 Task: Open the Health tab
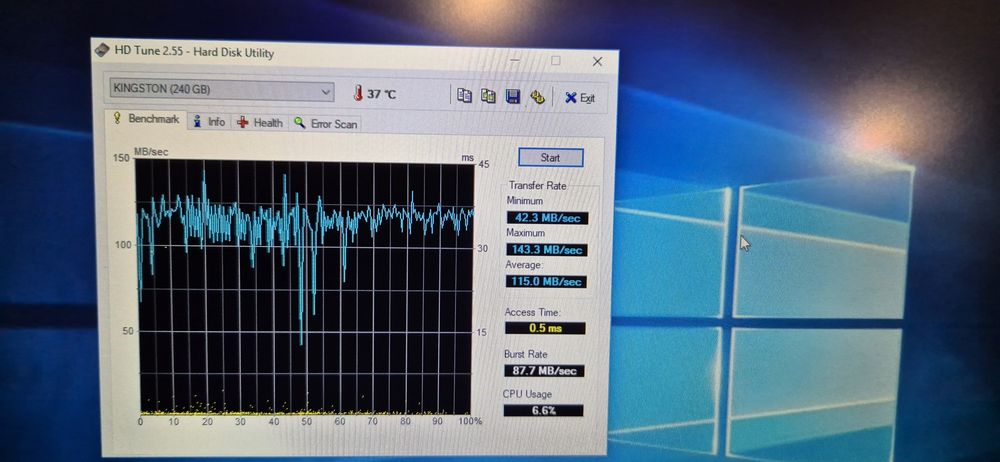[260, 123]
